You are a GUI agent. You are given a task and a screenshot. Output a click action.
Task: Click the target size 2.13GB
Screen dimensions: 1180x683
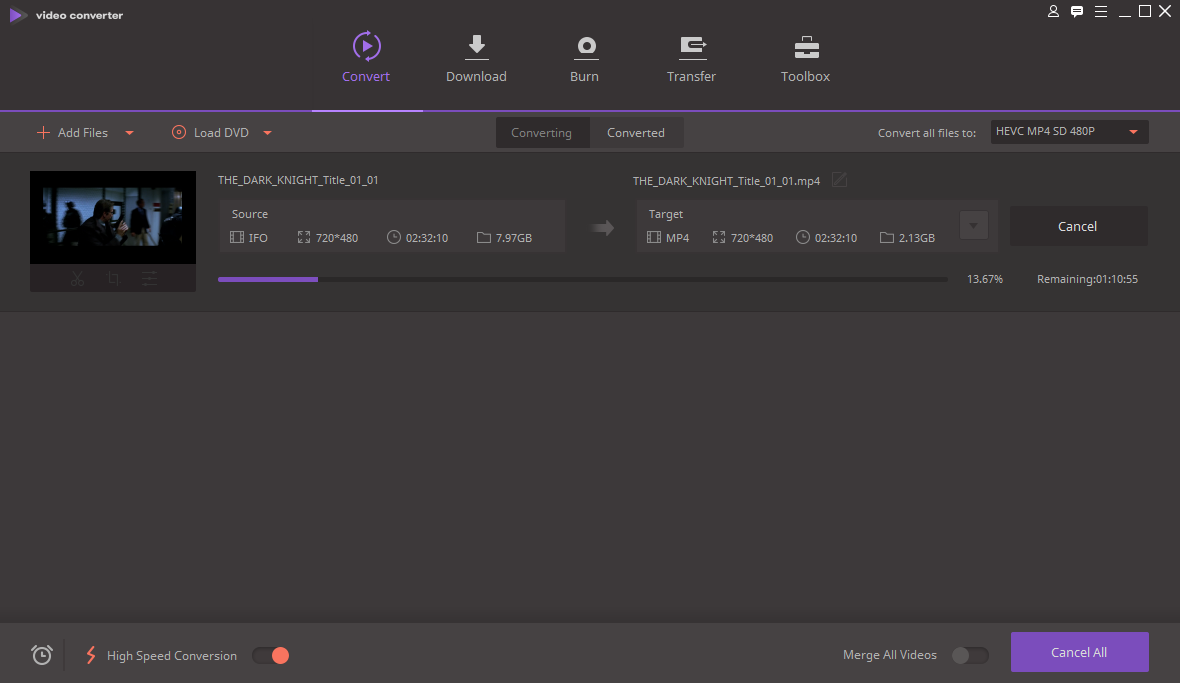[917, 238]
